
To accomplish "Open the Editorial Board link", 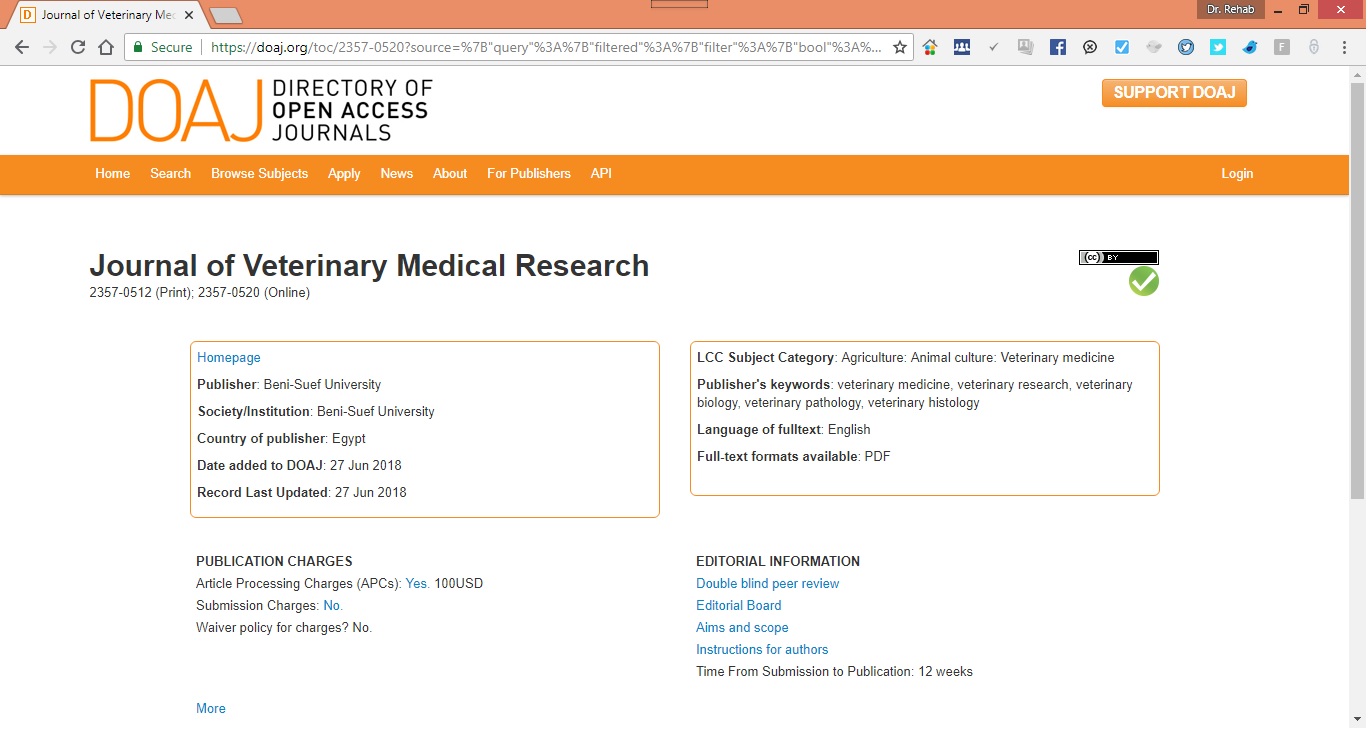I will (739, 605).
